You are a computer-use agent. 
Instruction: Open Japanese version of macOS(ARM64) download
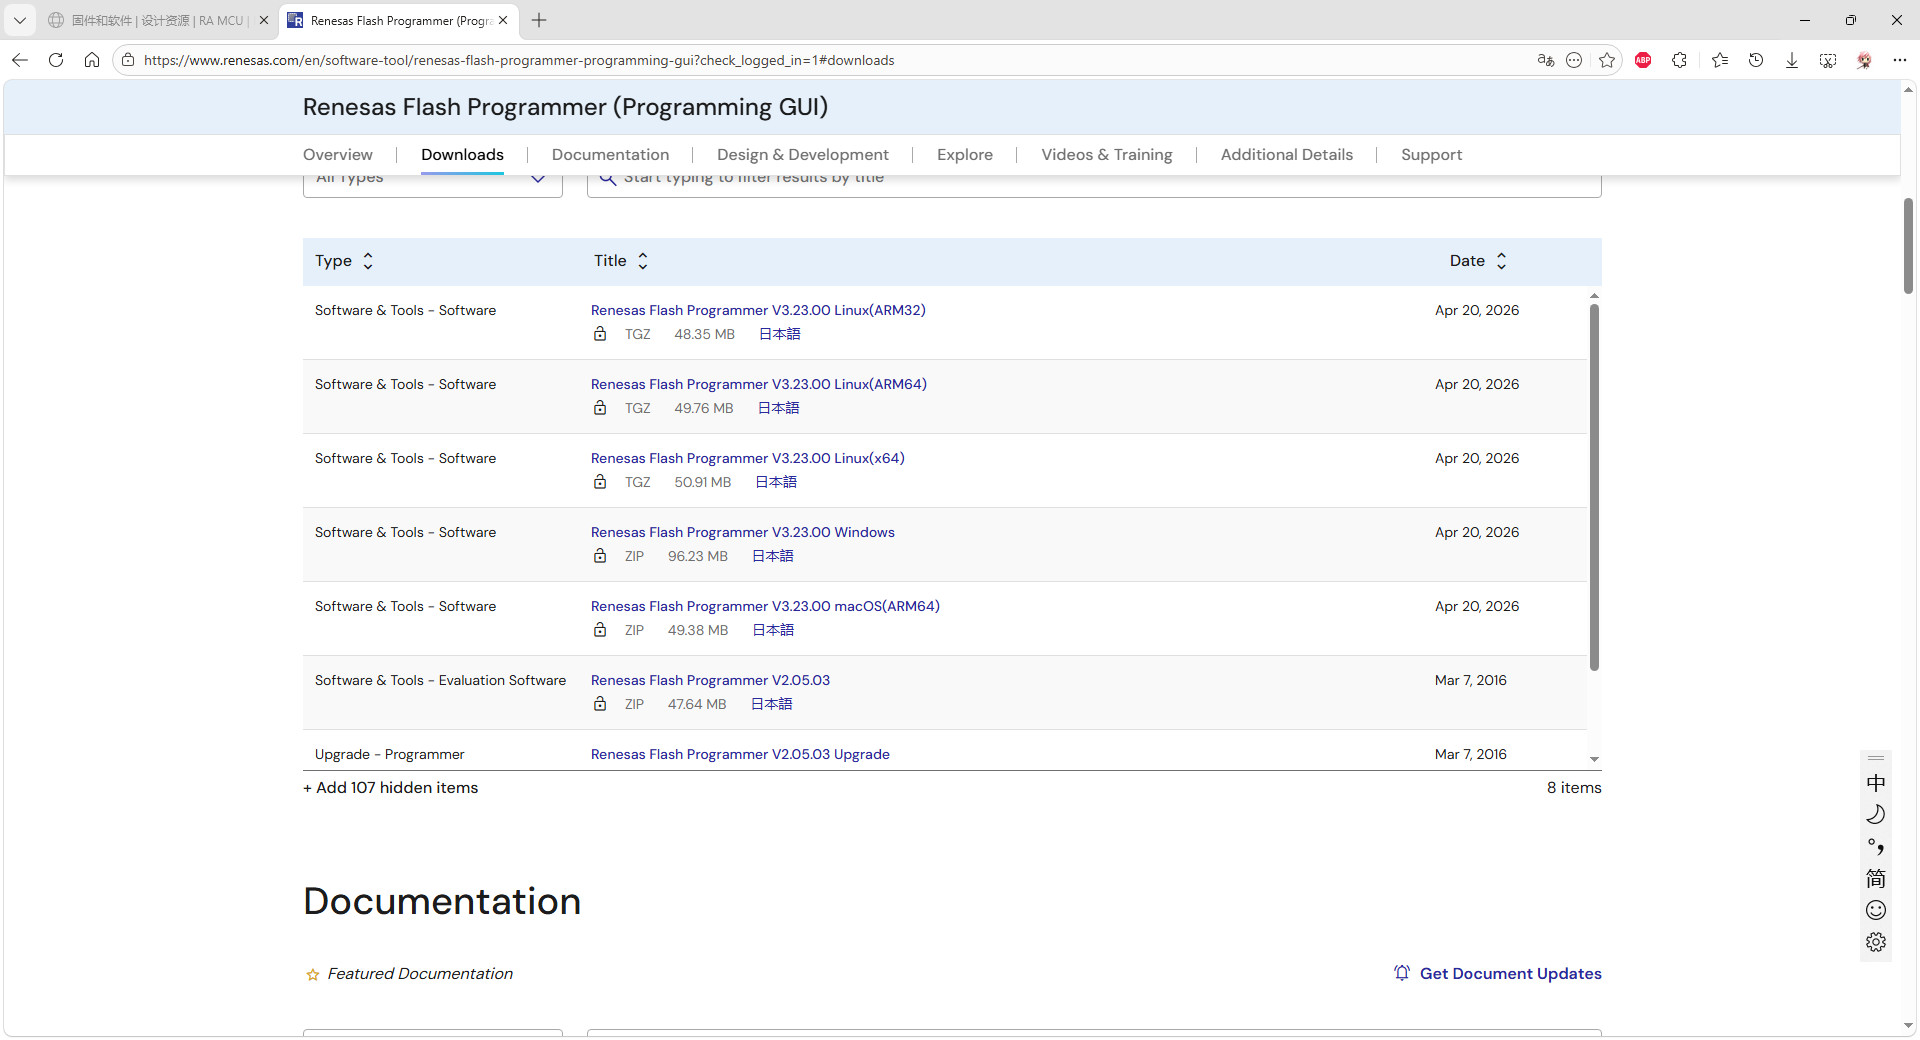pos(773,630)
